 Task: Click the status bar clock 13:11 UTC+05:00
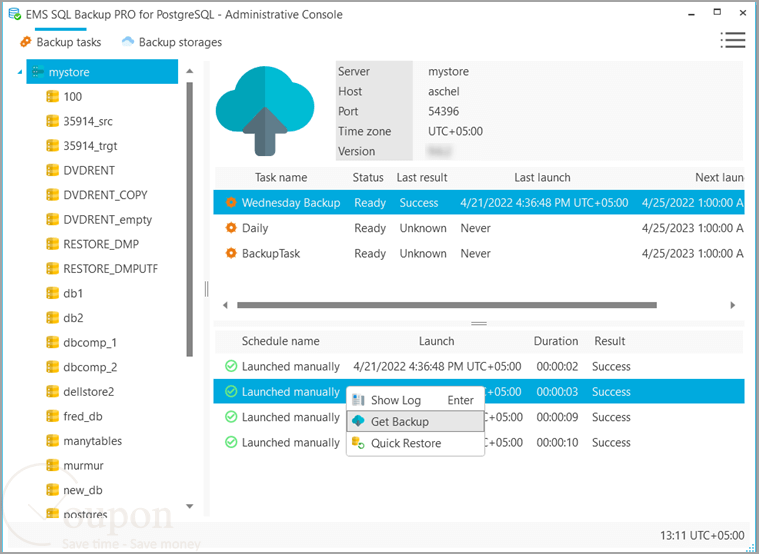(x=702, y=535)
